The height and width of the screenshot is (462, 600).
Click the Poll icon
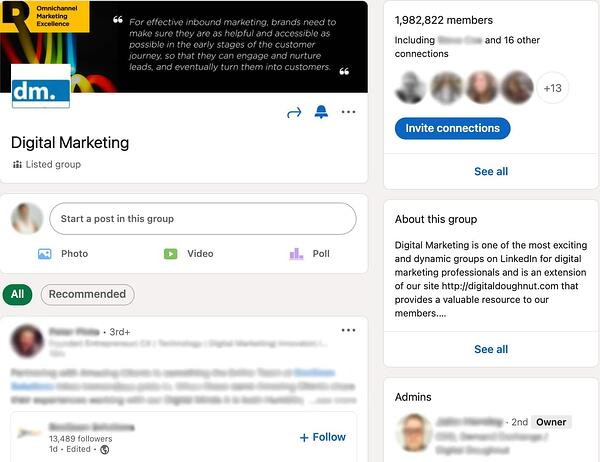[296, 254]
